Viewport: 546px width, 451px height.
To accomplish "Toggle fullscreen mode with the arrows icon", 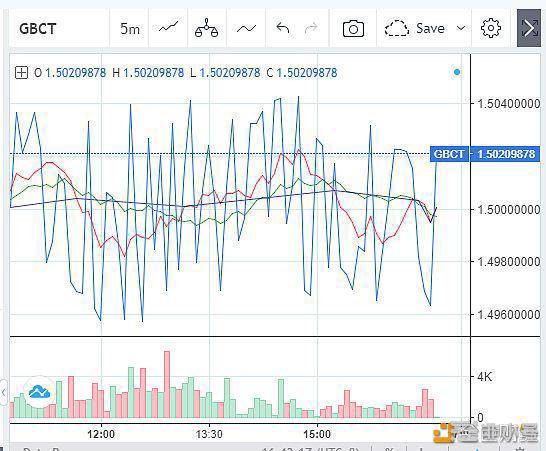I will [x=529, y=28].
